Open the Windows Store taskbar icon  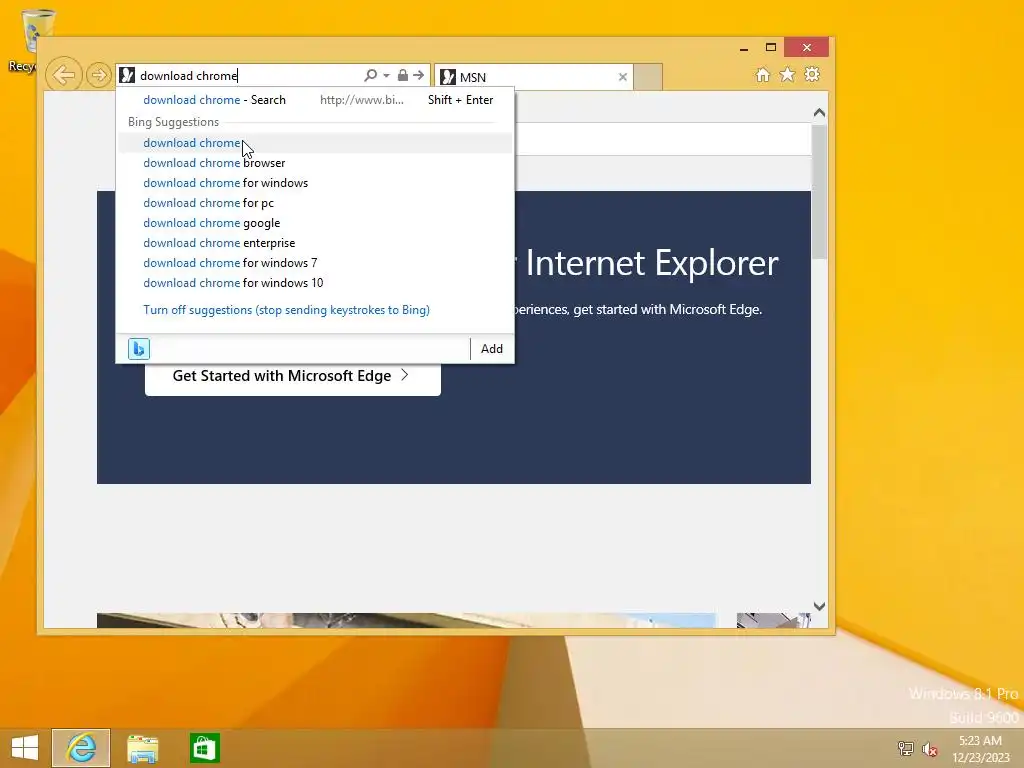click(x=204, y=748)
